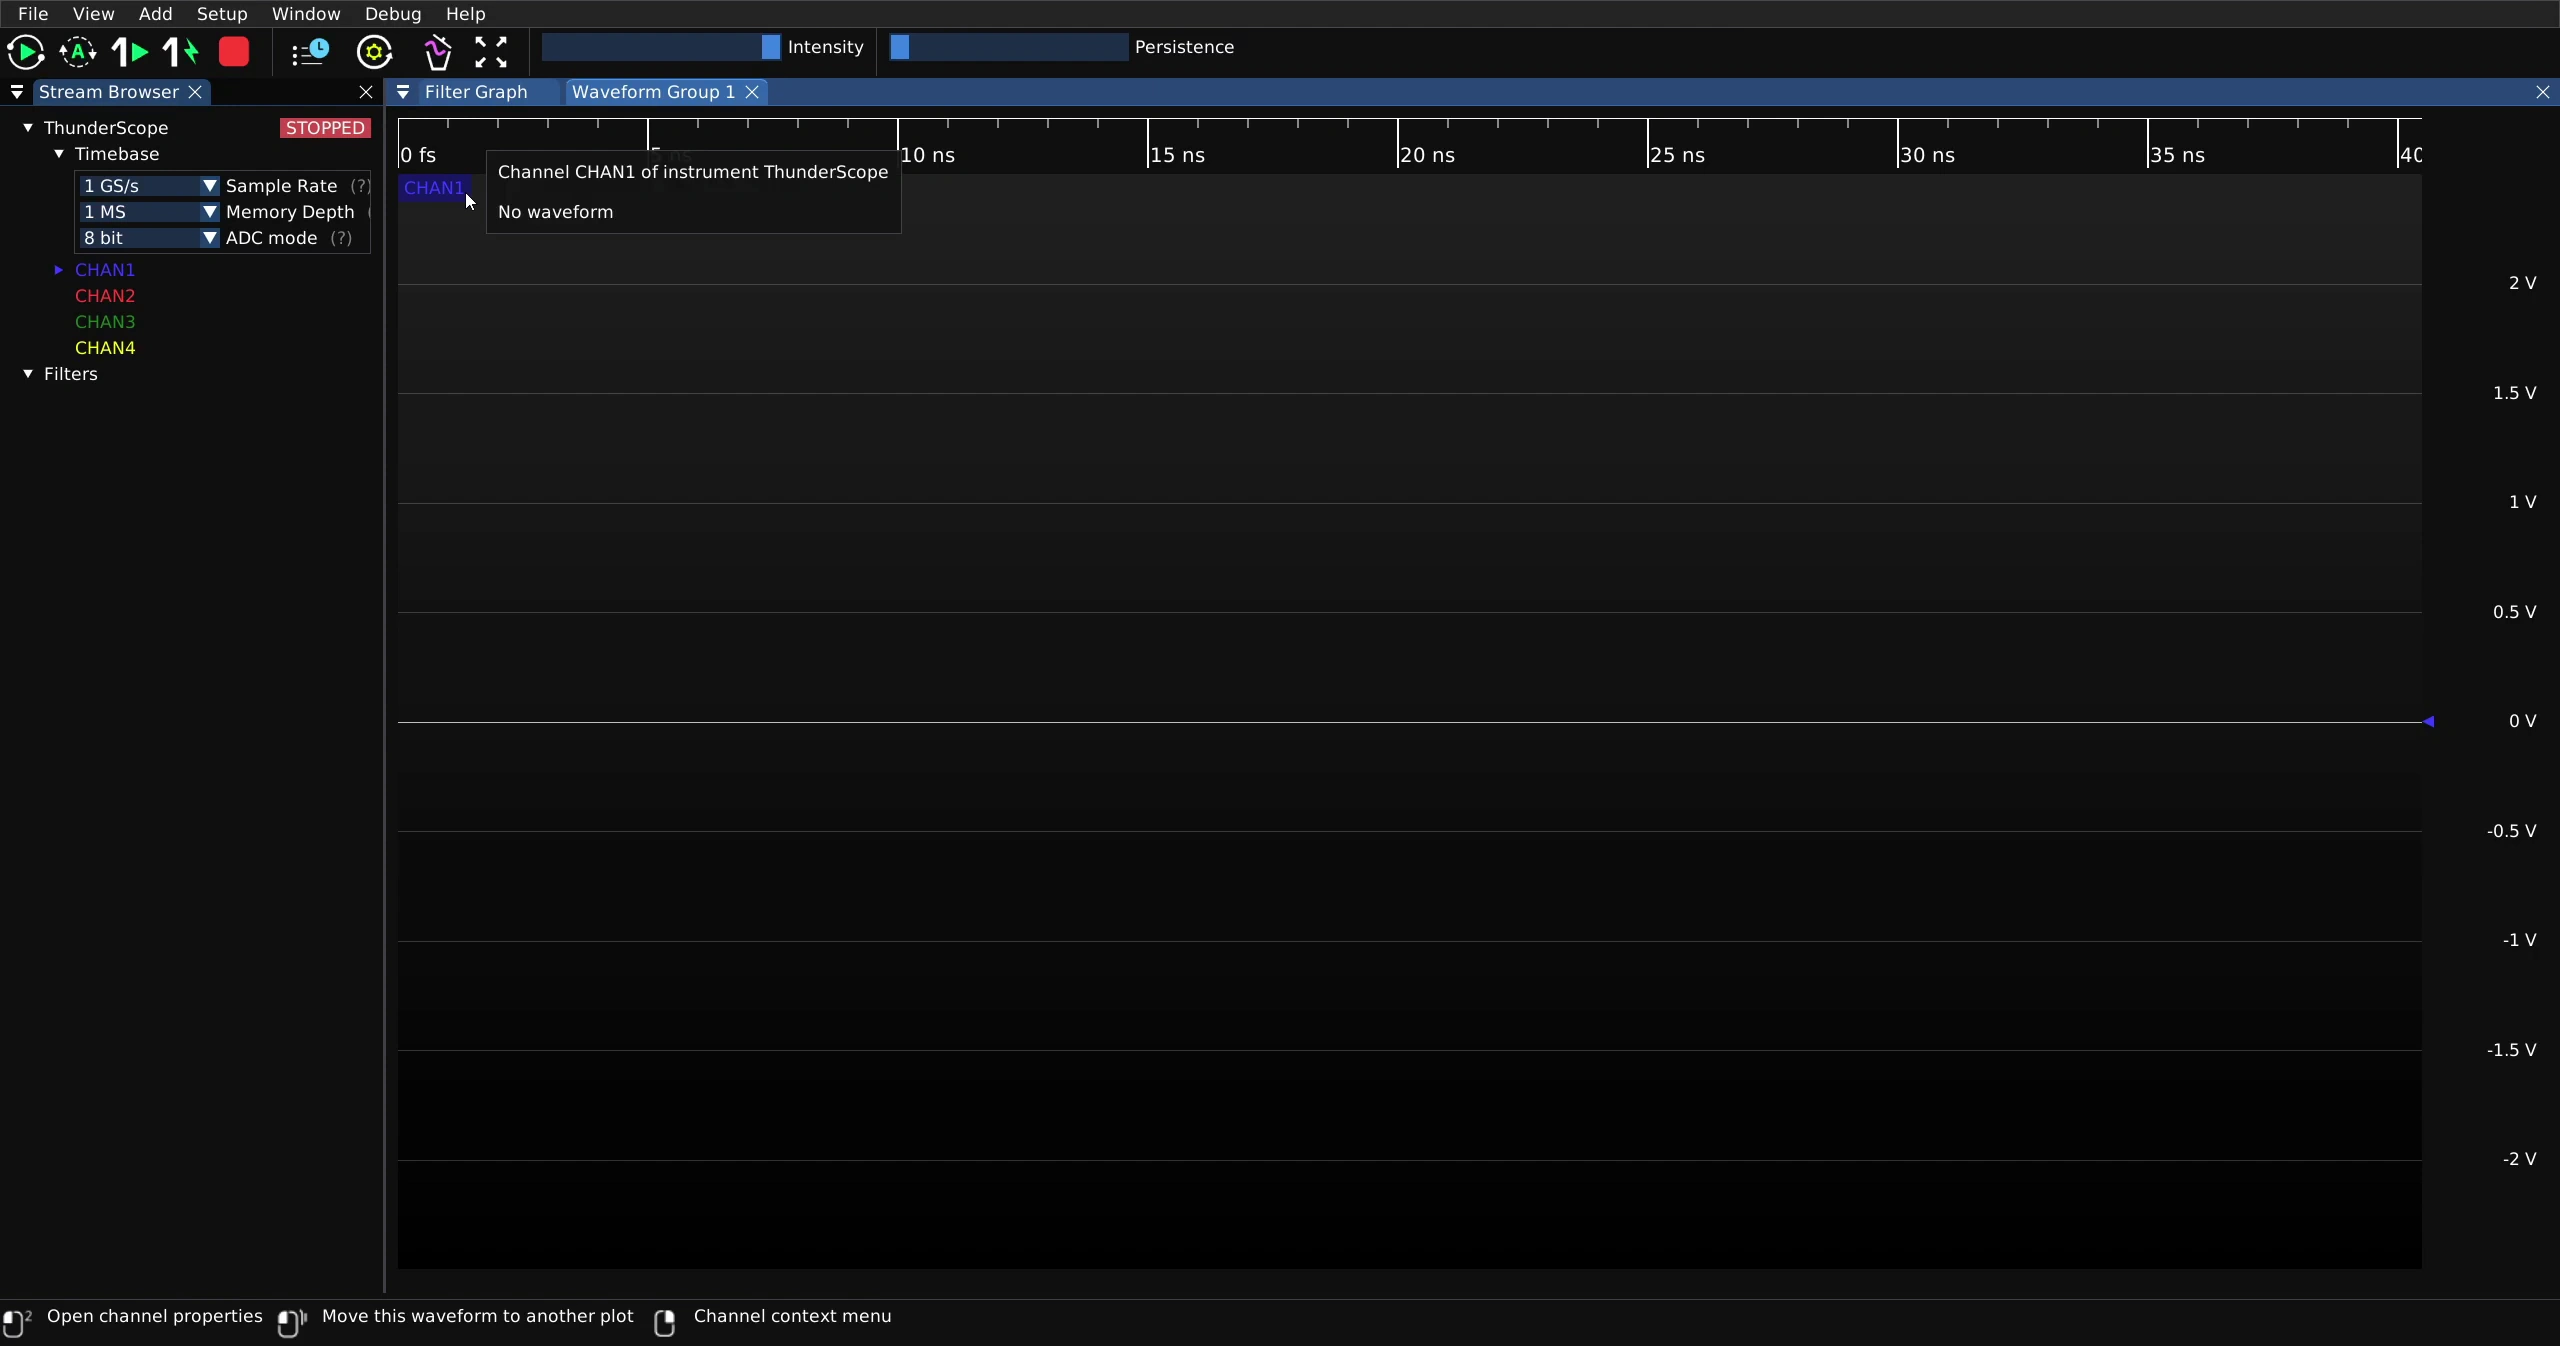Screen dimensions: 2560x1346
Task: Adjust the Intensity slider
Action: pos(661,47)
